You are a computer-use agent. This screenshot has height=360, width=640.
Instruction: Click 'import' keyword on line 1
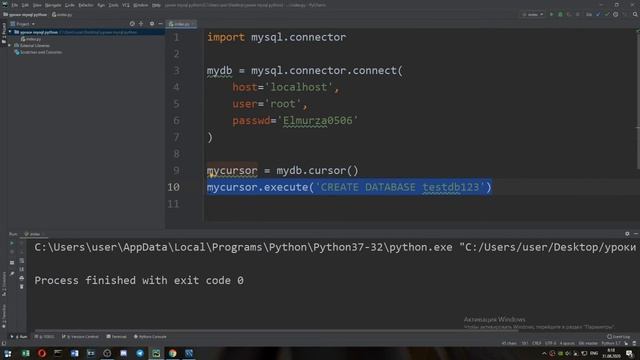click(x=226, y=37)
